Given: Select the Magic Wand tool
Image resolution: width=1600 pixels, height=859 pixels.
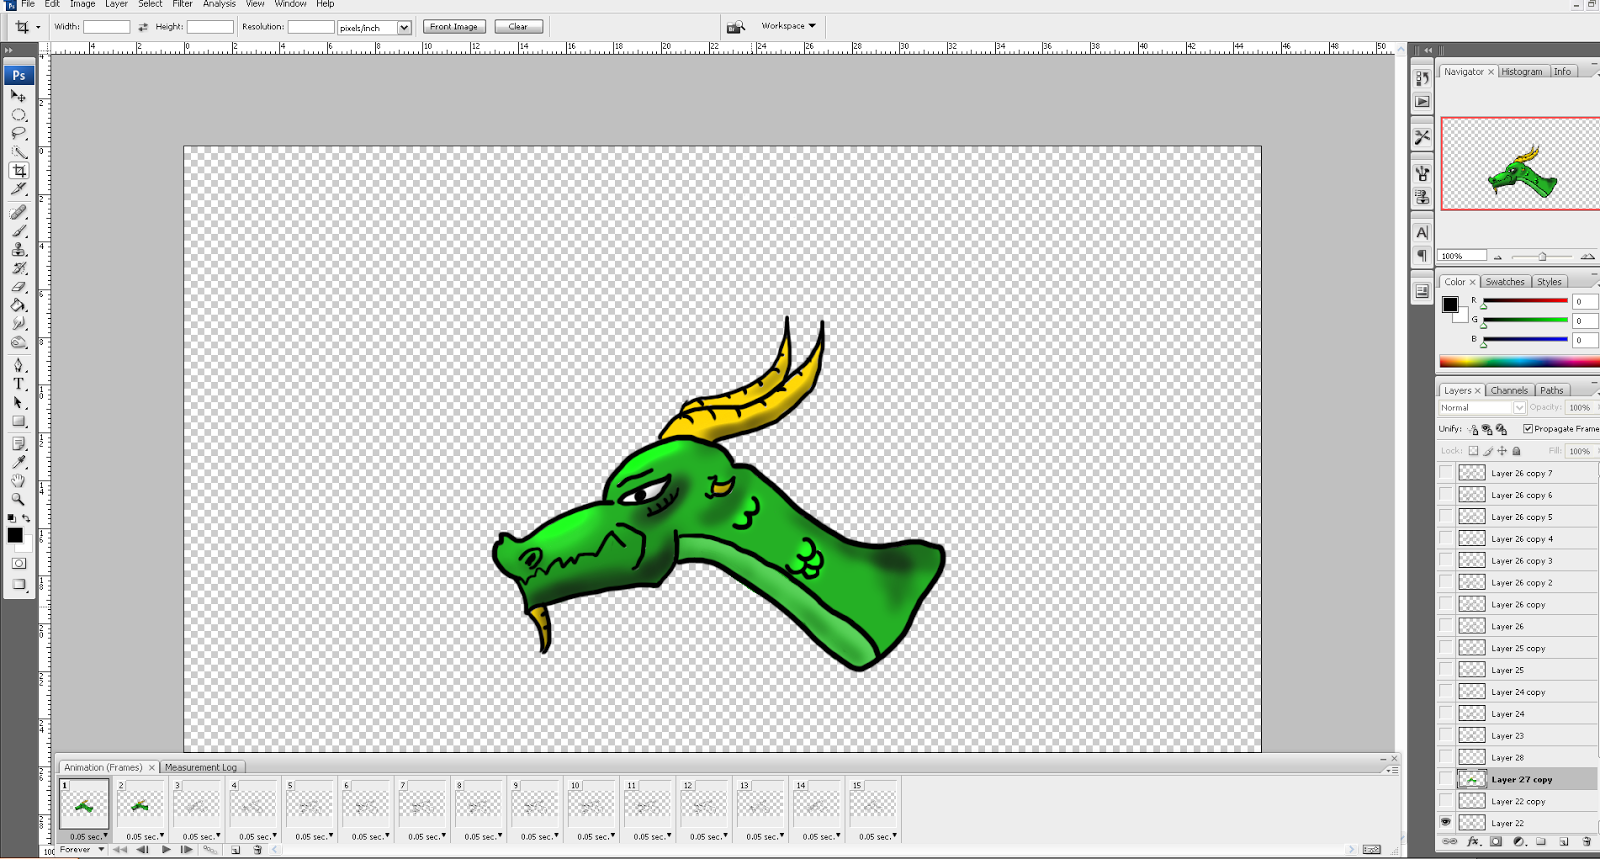Looking at the screenshot, I should (x=18, y=152).
